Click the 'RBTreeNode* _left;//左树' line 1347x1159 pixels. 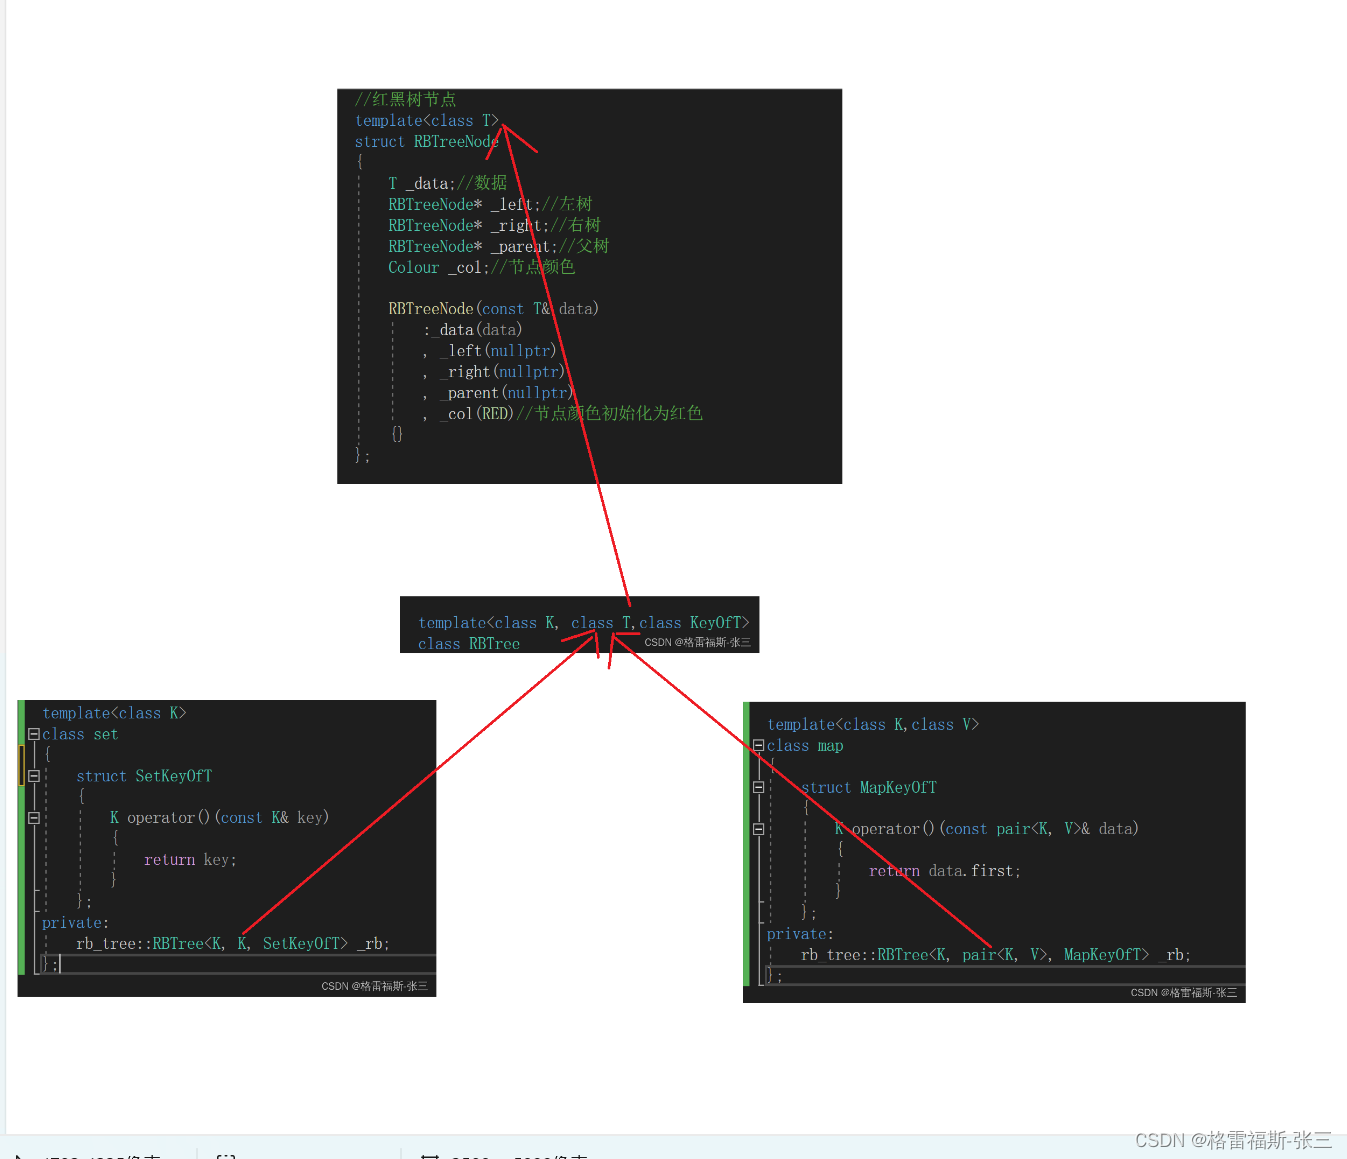[x=490, y=204]
